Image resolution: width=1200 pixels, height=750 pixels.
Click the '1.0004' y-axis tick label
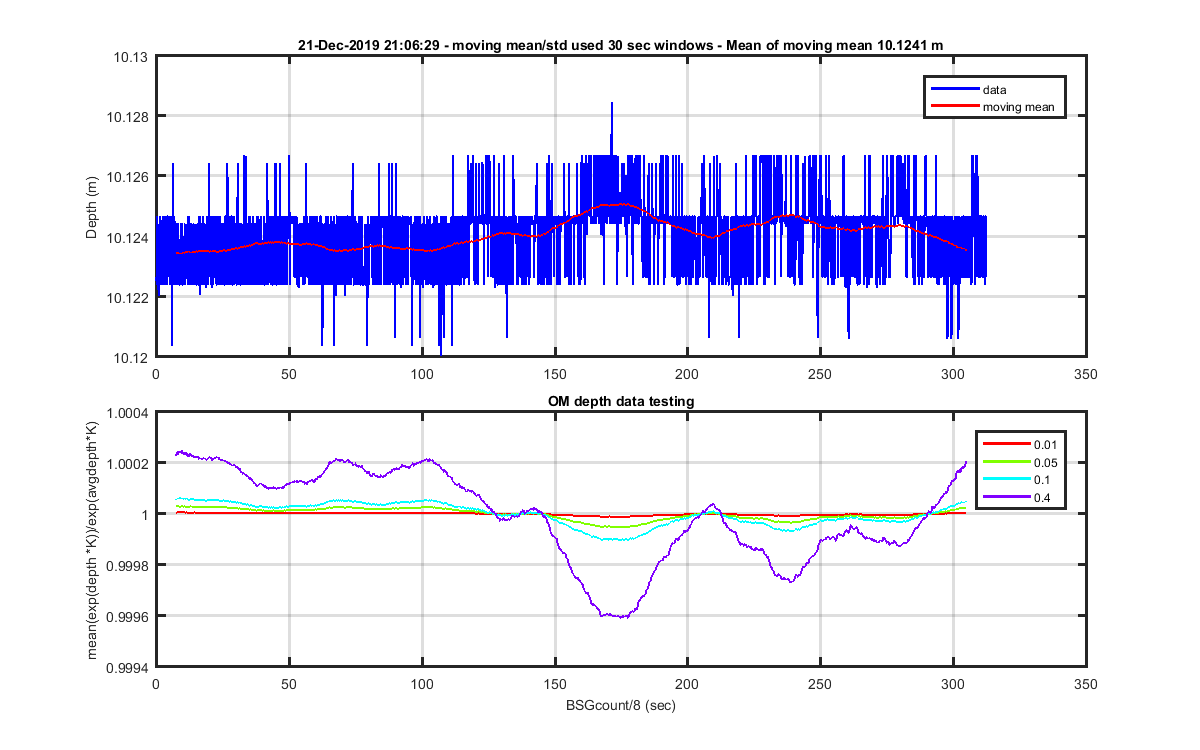click(x=128, y=412)
